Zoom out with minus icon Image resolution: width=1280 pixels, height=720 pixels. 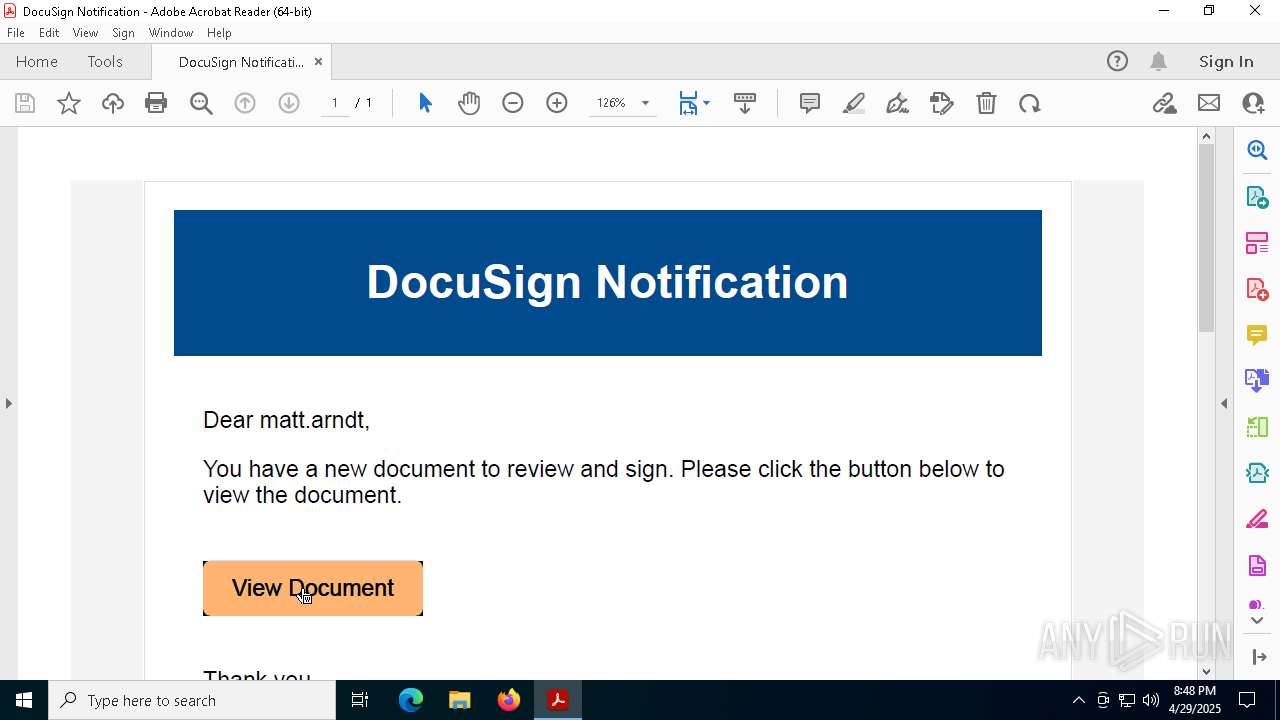[x=513, y=103]
